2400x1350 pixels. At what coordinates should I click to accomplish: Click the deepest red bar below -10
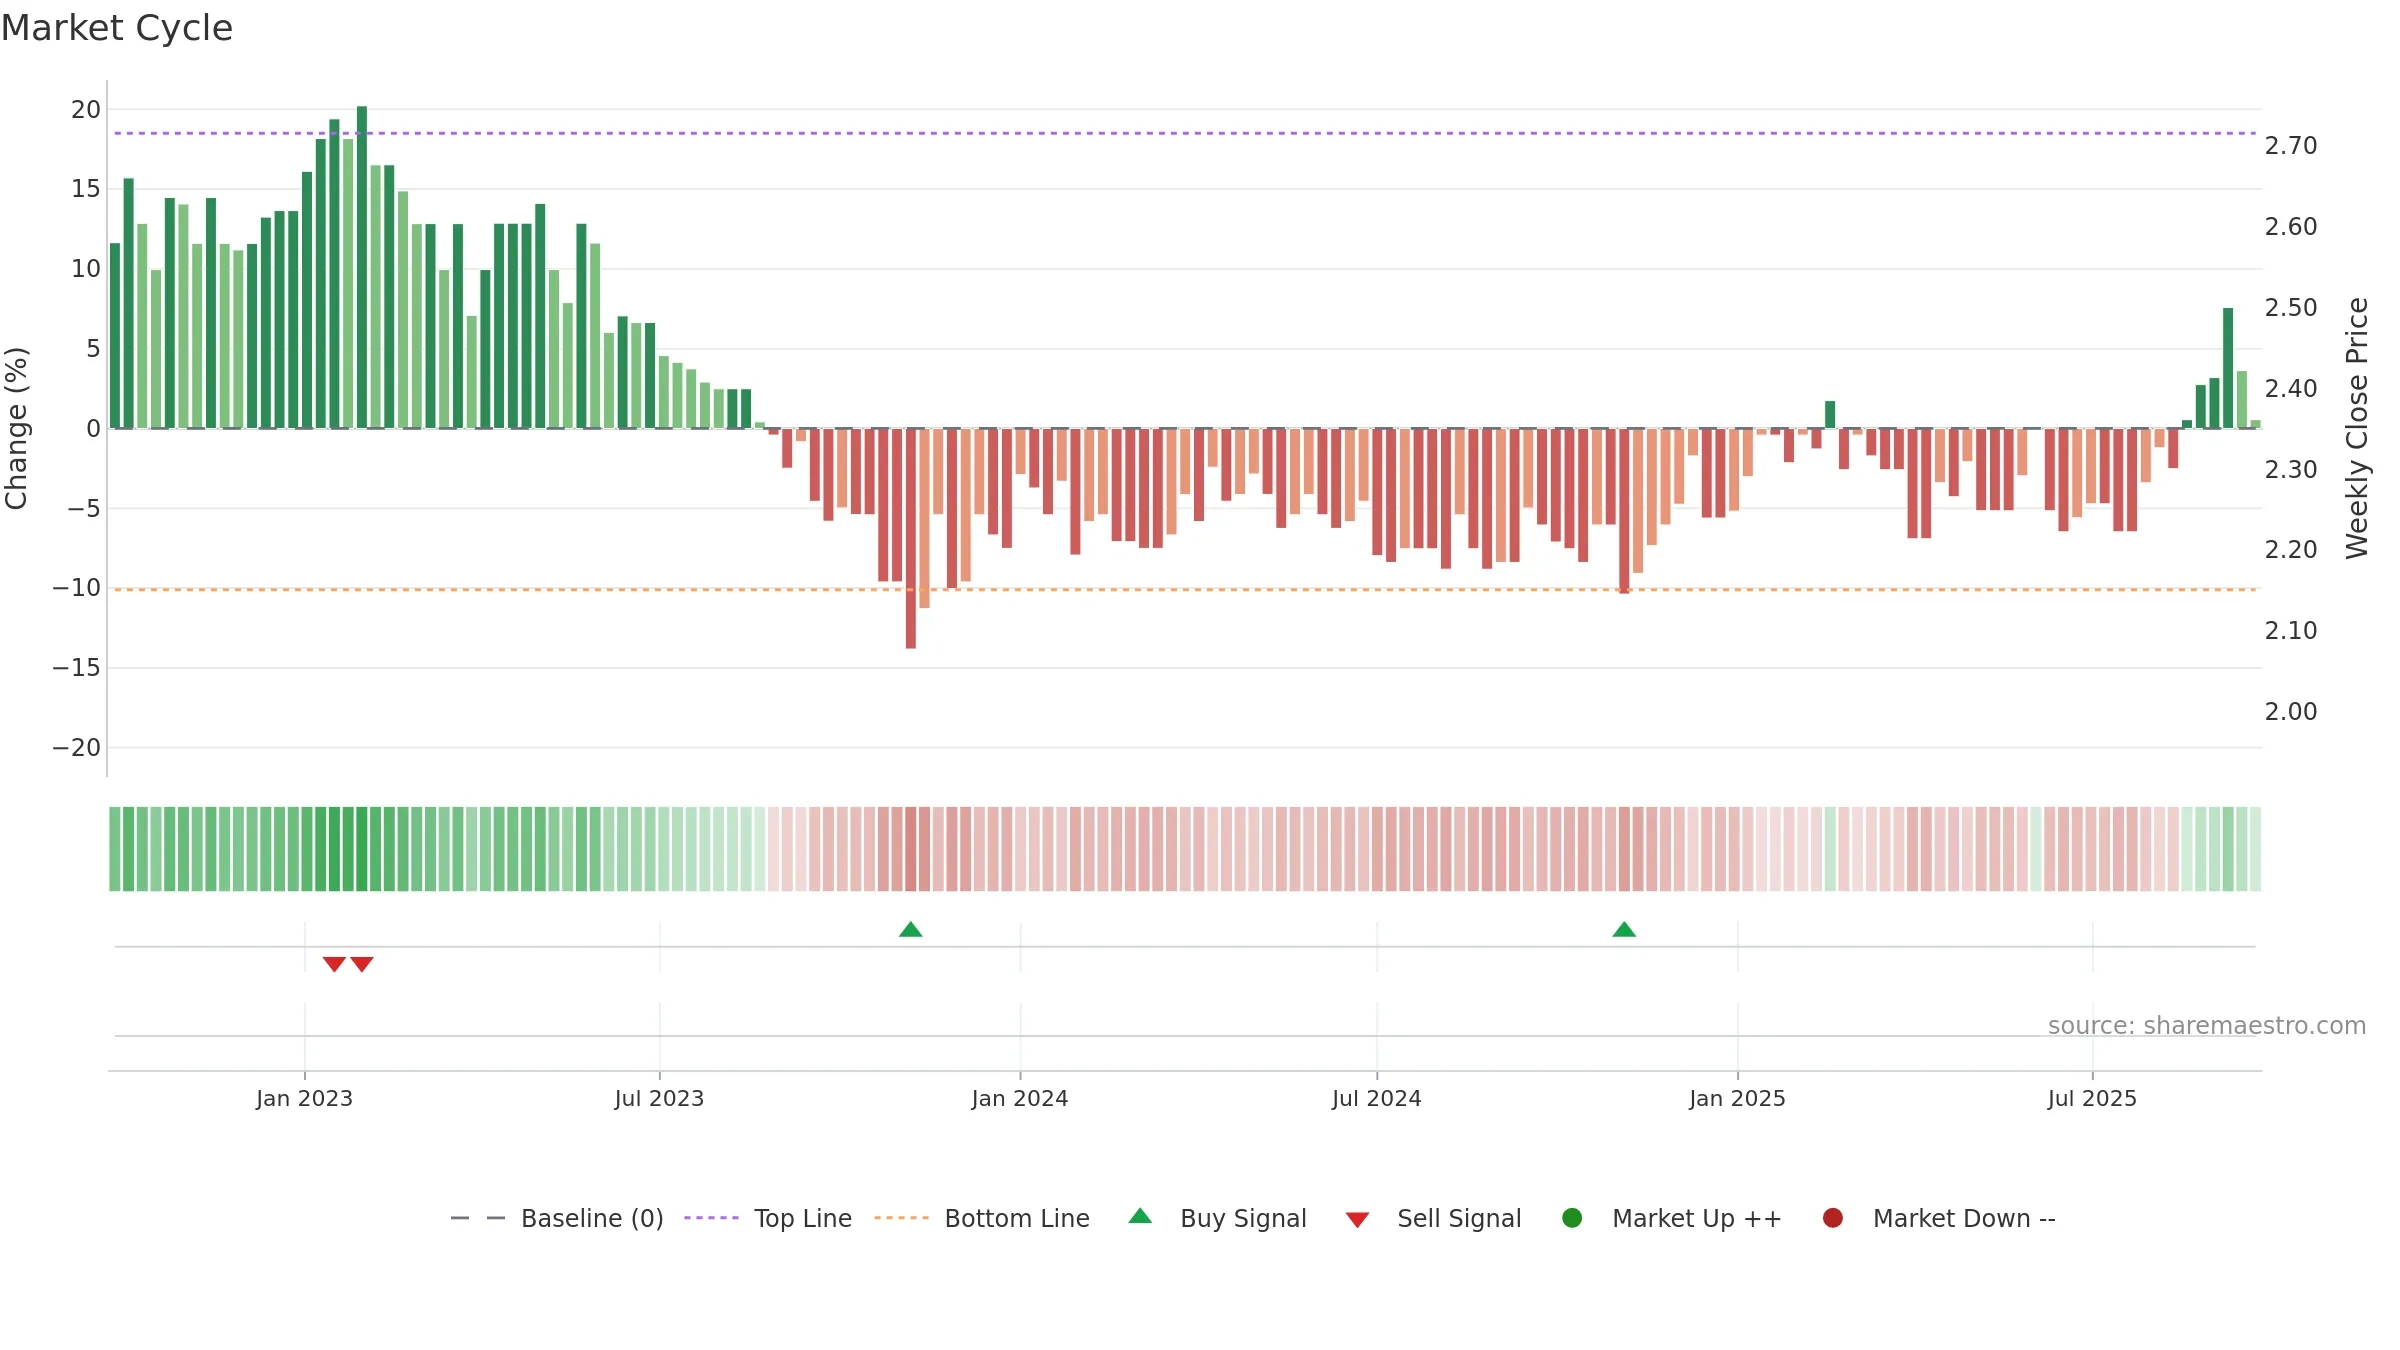coord(911,538)
